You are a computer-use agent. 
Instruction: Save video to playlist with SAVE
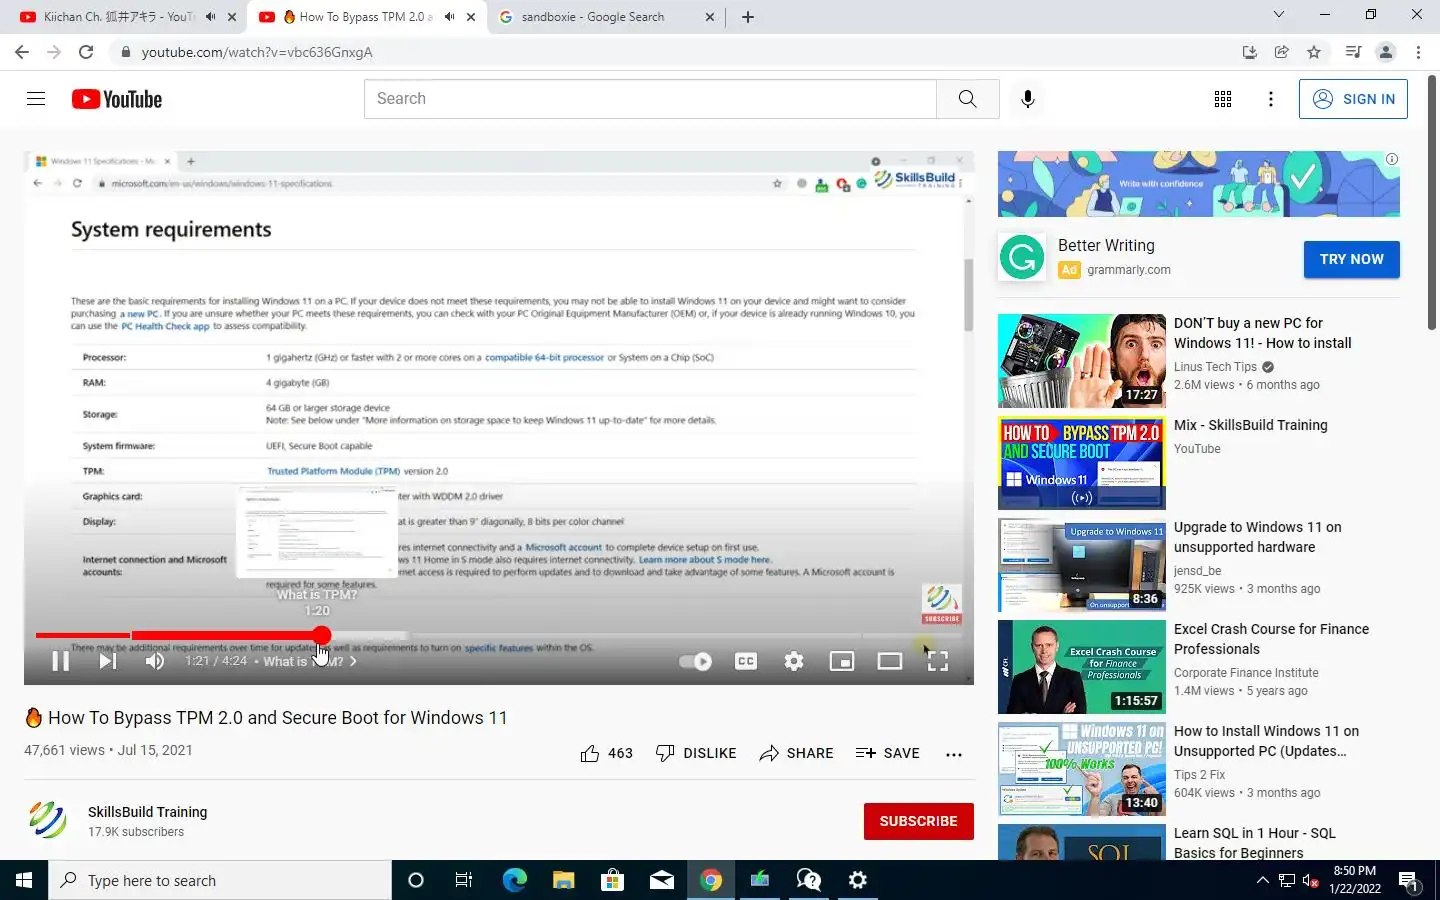(x=888, y=753)
